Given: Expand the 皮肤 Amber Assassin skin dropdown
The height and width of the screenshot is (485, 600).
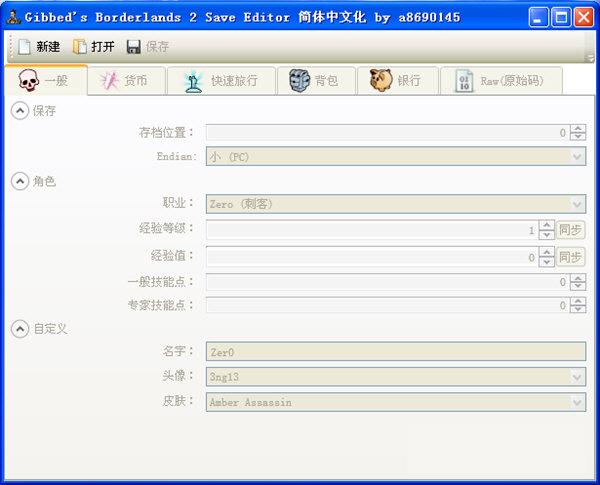Looking at the screenshot, I should 577,402.
